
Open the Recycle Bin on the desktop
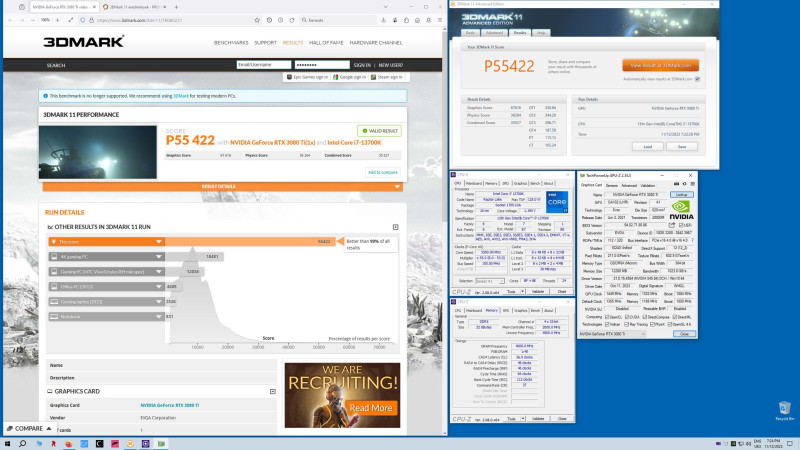pos(785,411)
